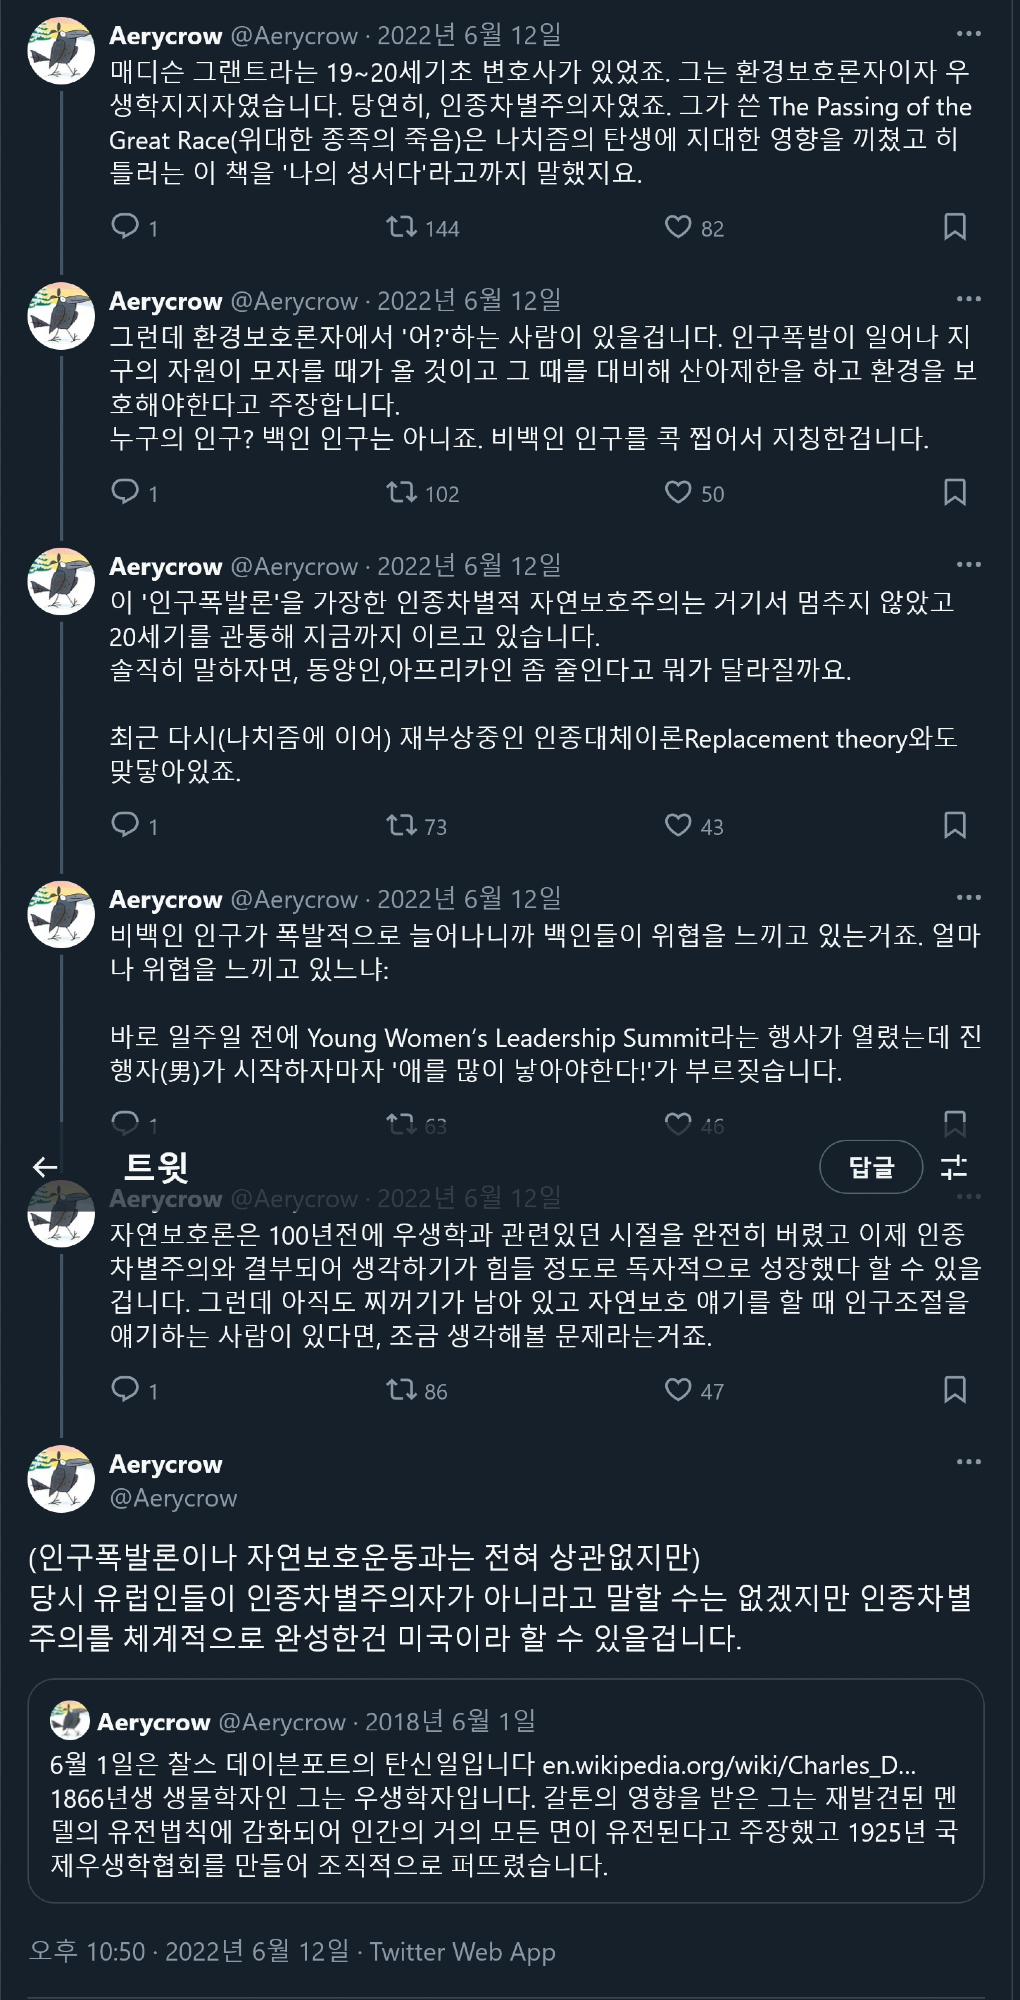This screenshot has width=1020, height=2000.
Task: Retweet the Madison Grant tweet with 144 retweets
Action: point(402,227)
